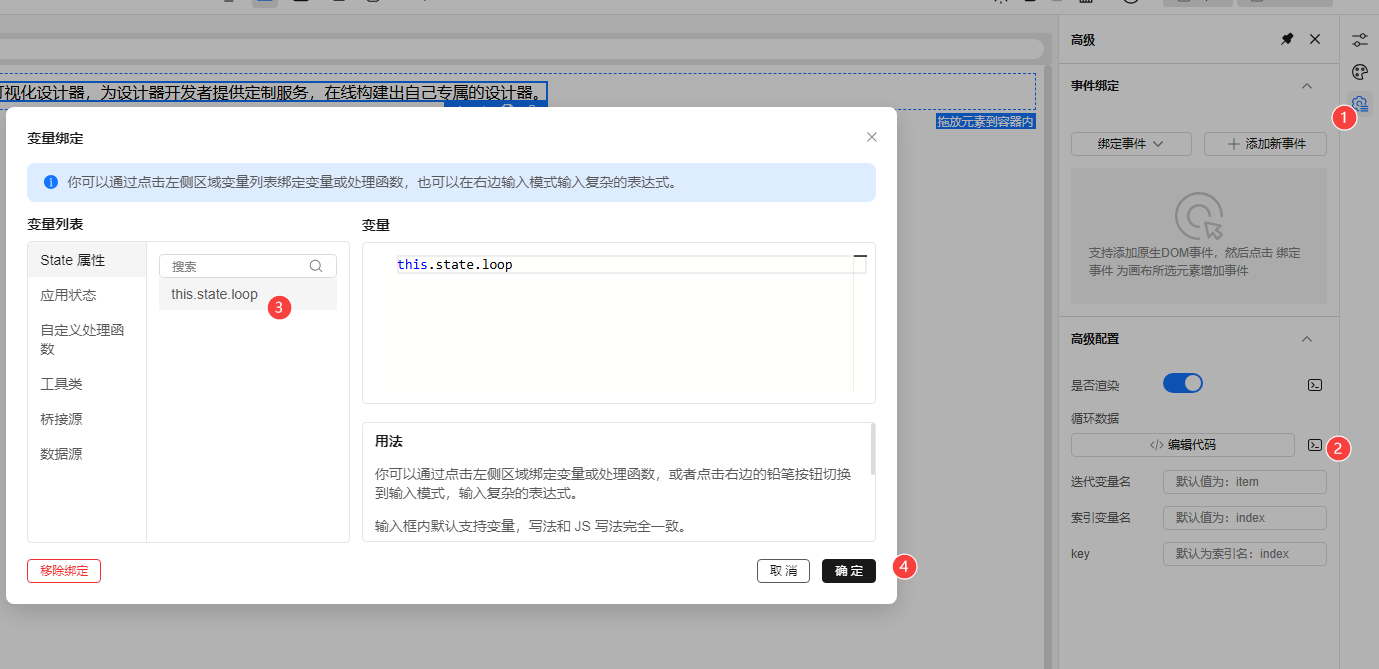The height and width of the screenshot is (669, 1379).
Task: Click the sliders properties icon atop right sidebar
Action: coord(1360,39)
